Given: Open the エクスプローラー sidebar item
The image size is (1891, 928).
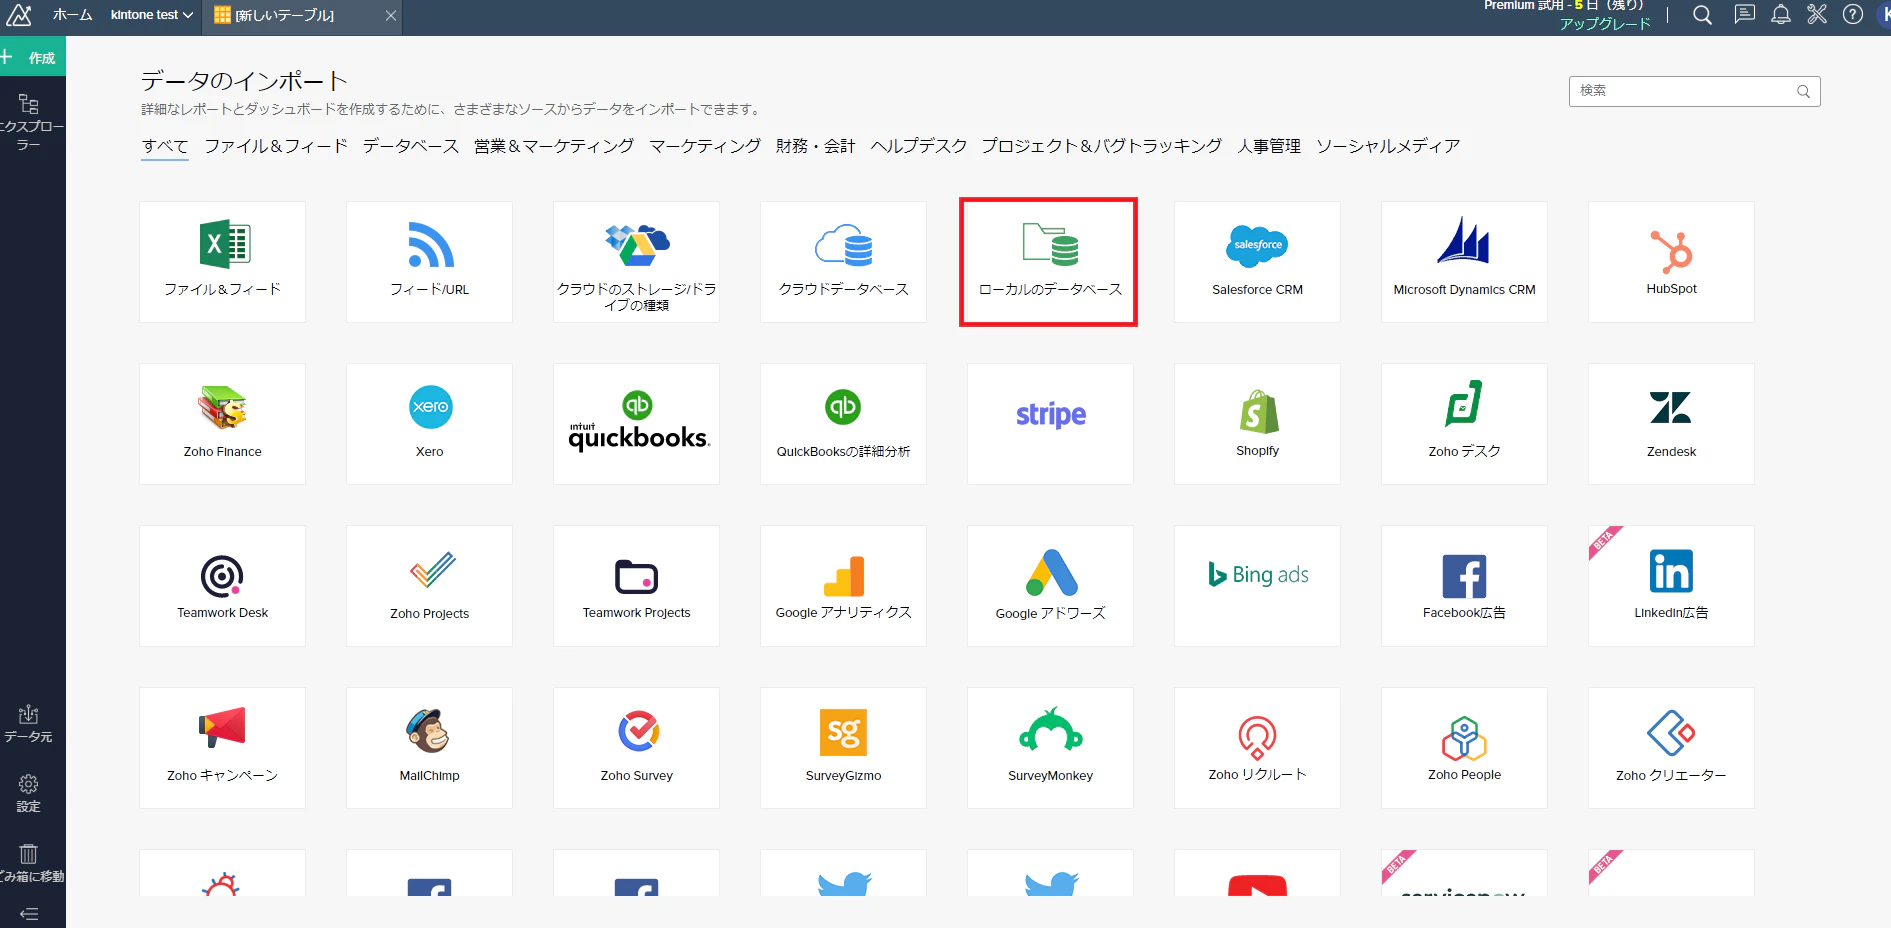Looking at the screenshot, I should (29, 122).
